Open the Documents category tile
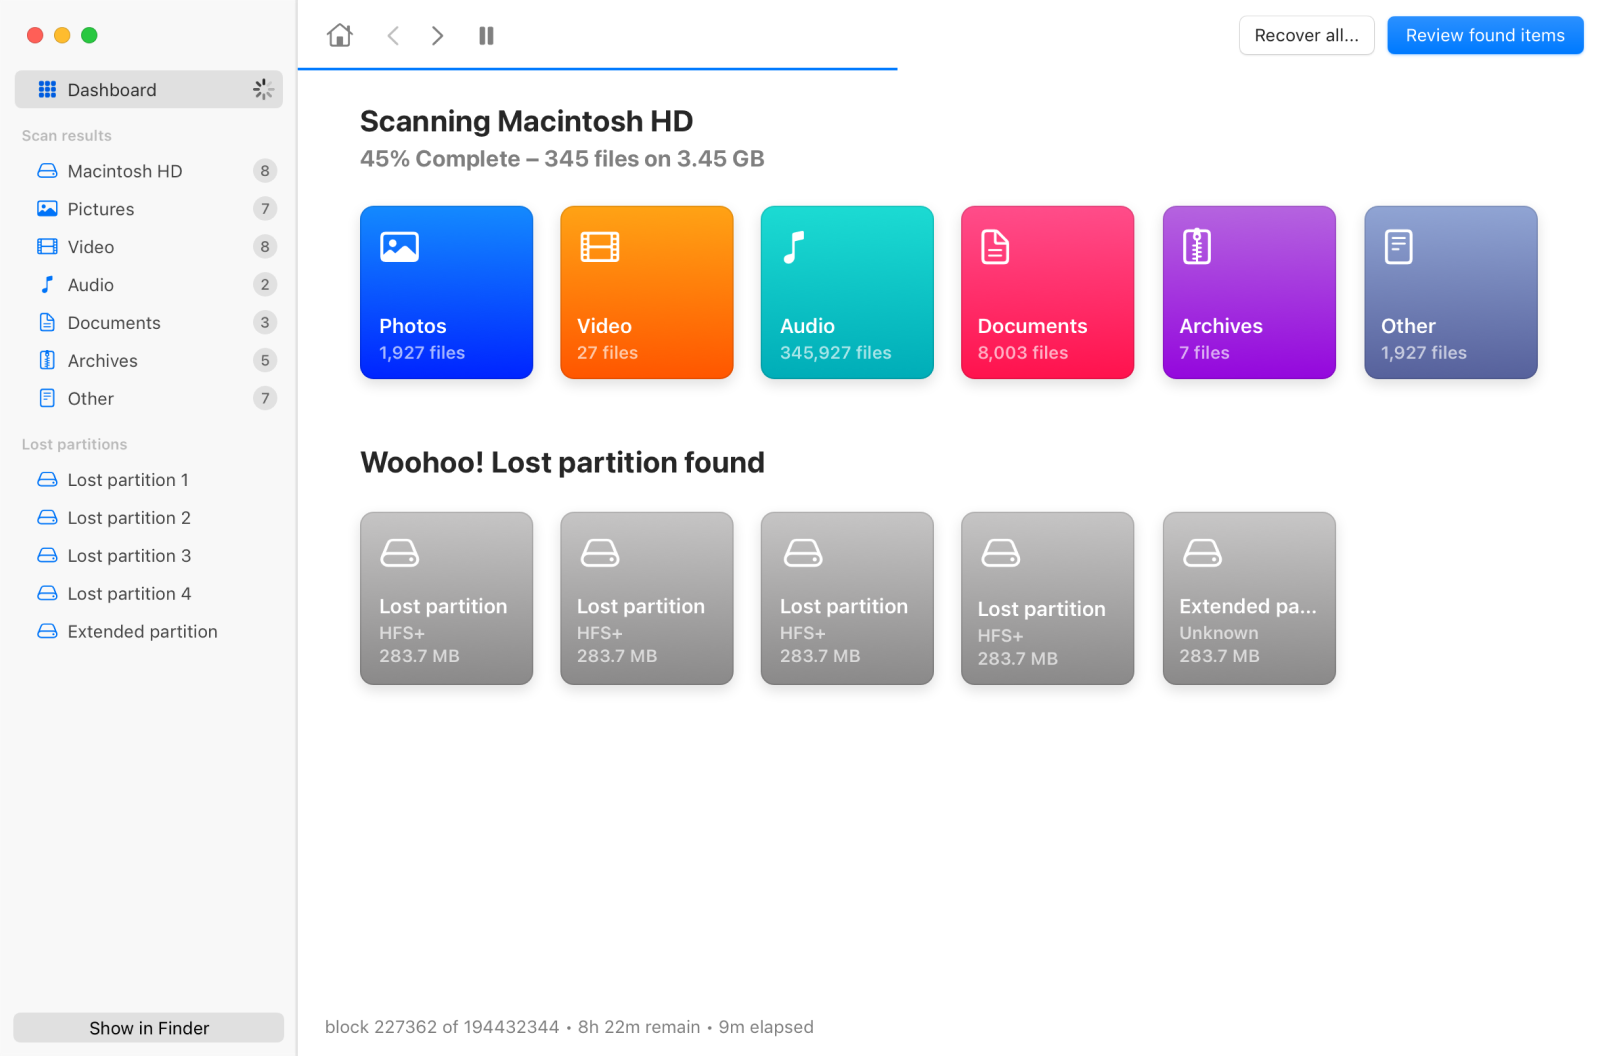 tap(1046, 292)
